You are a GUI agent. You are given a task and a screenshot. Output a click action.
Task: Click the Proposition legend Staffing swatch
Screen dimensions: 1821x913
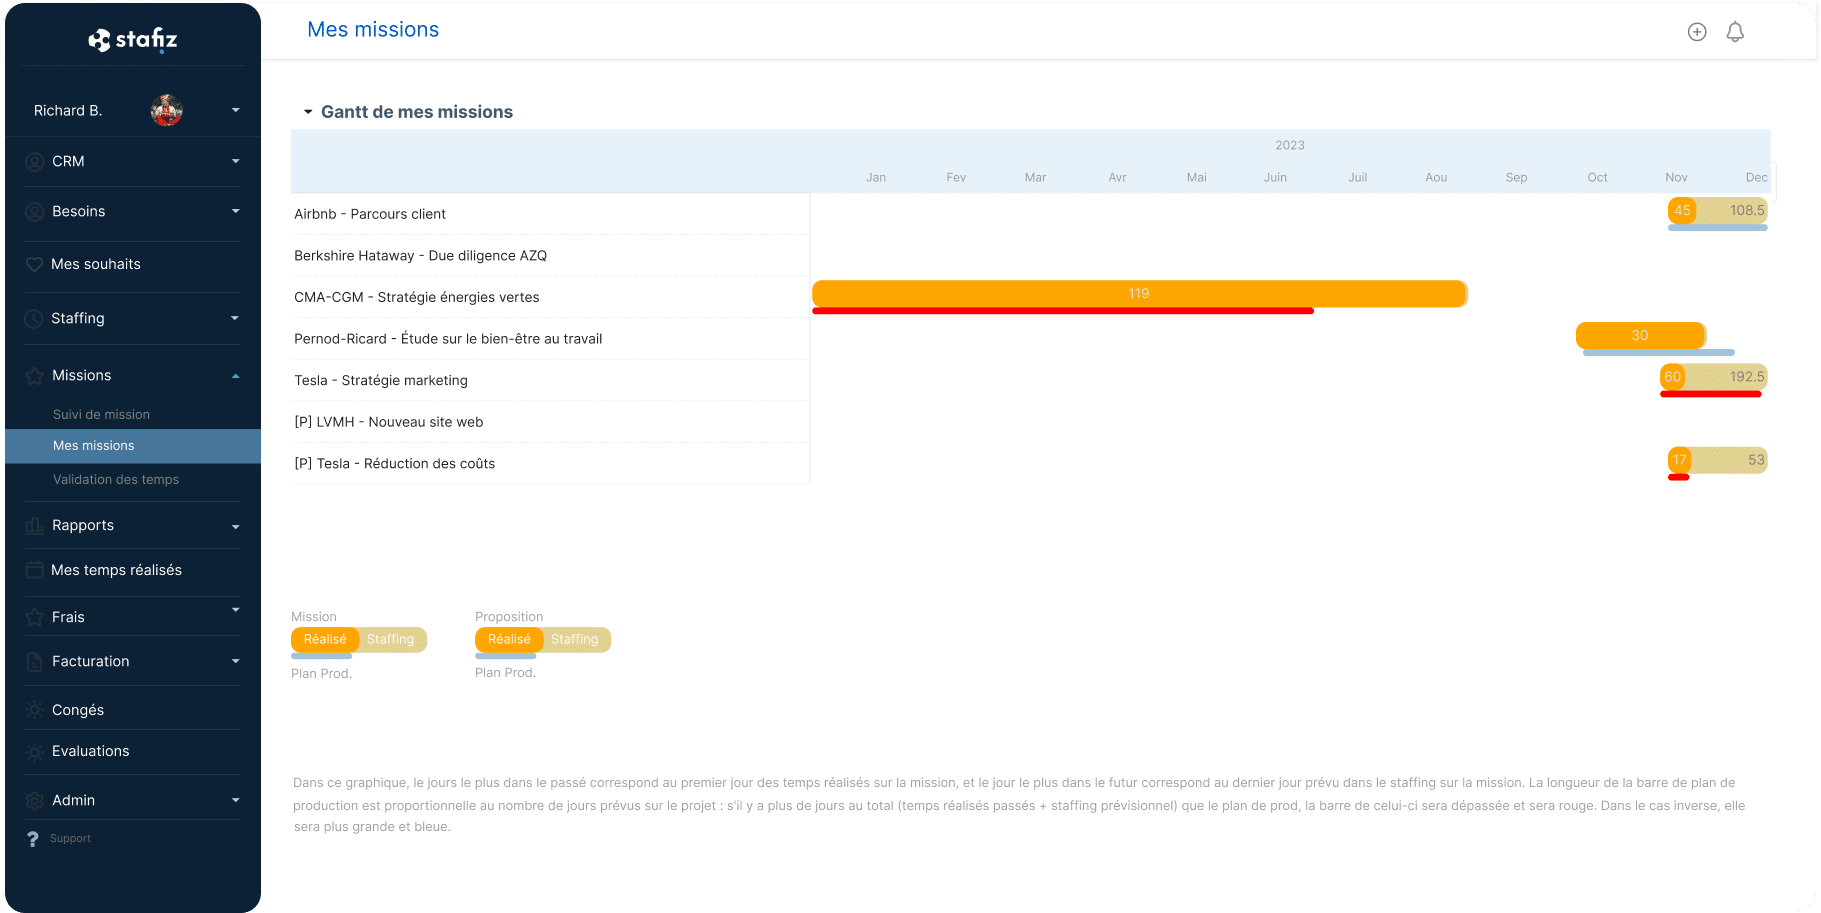pyautogui.click(x=575, y=640)
